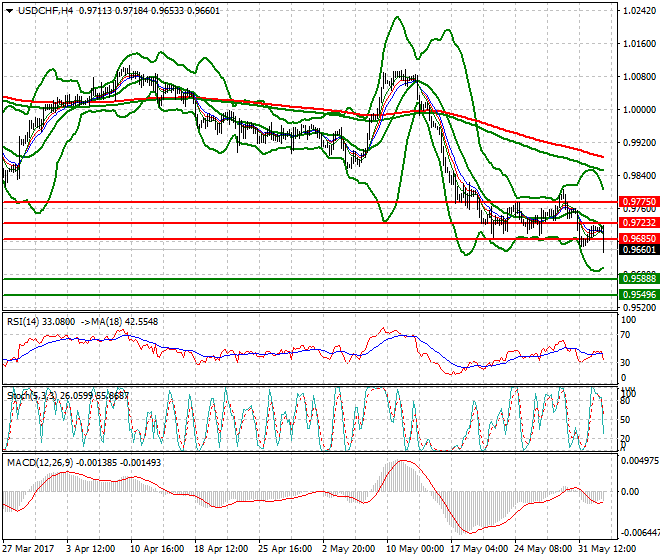Click the 1.02420 value on price axis
Image resolution: width=660 pixels, height=560 pixels.
[638, 11]
